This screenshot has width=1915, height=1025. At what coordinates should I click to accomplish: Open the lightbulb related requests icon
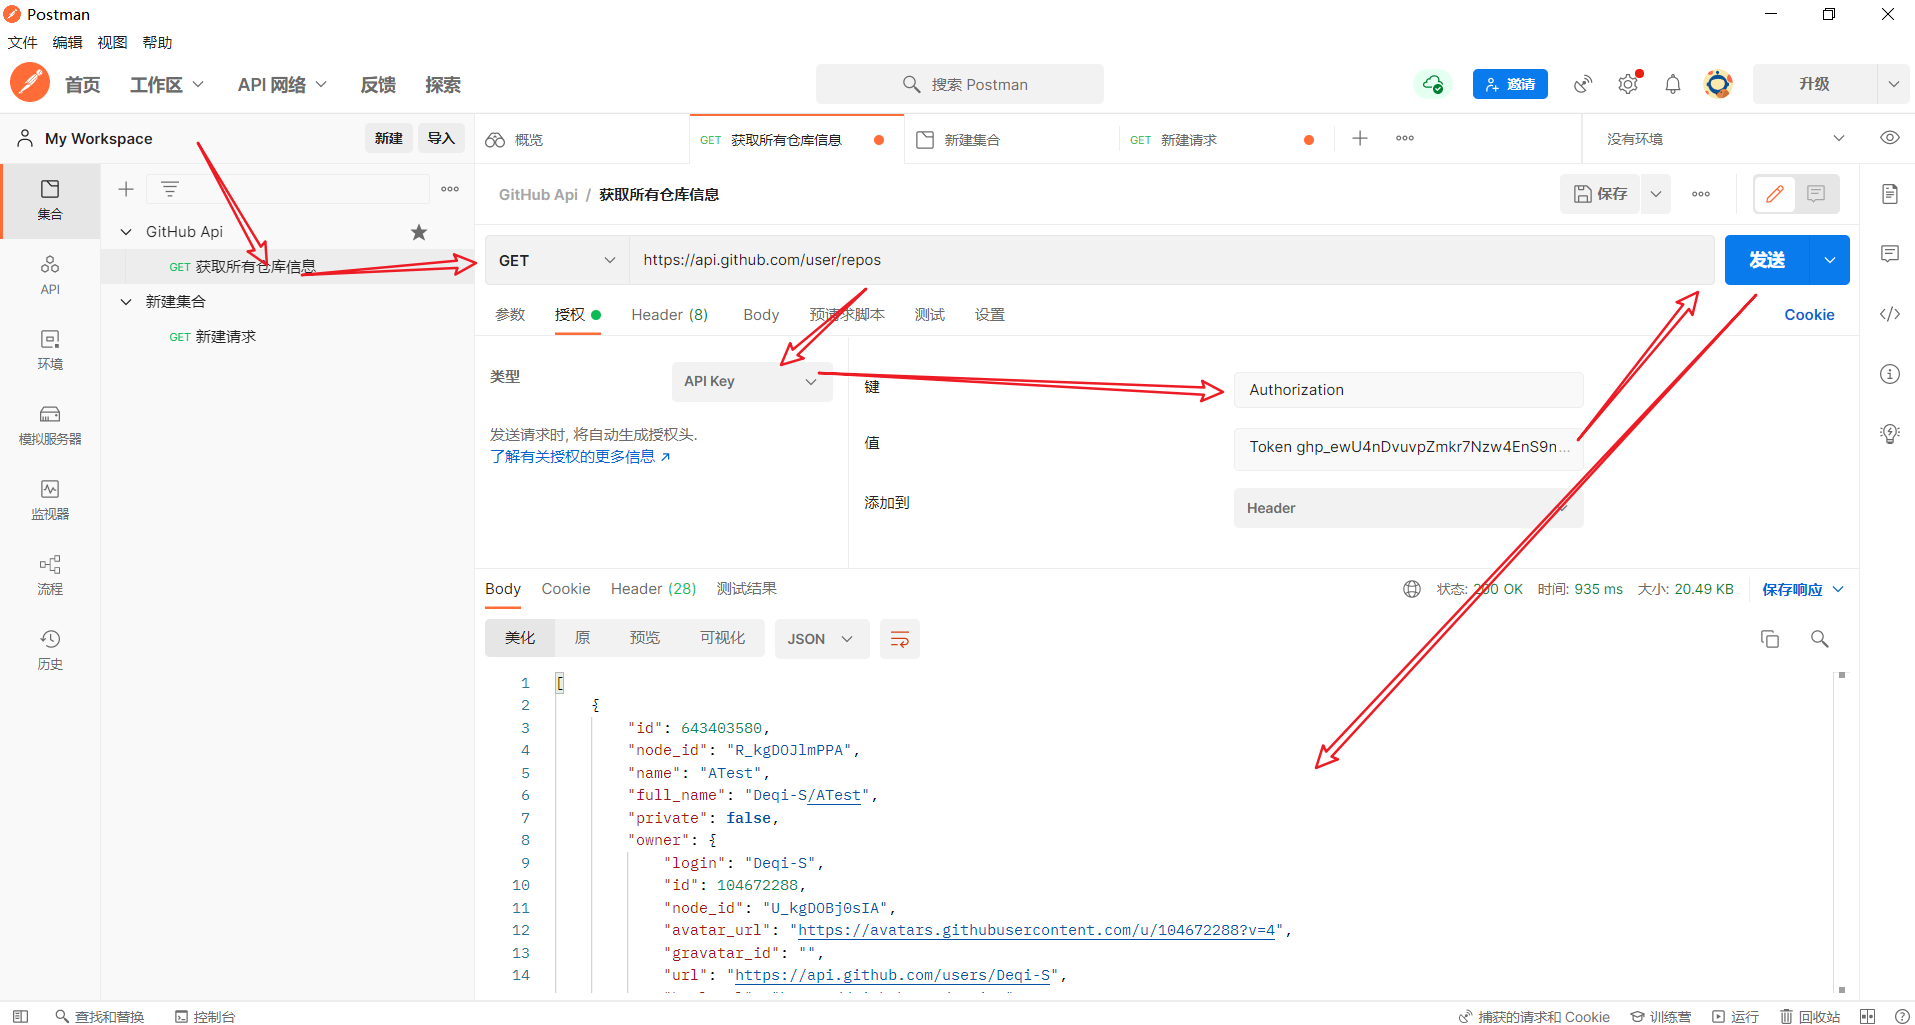coord(1889,434)
